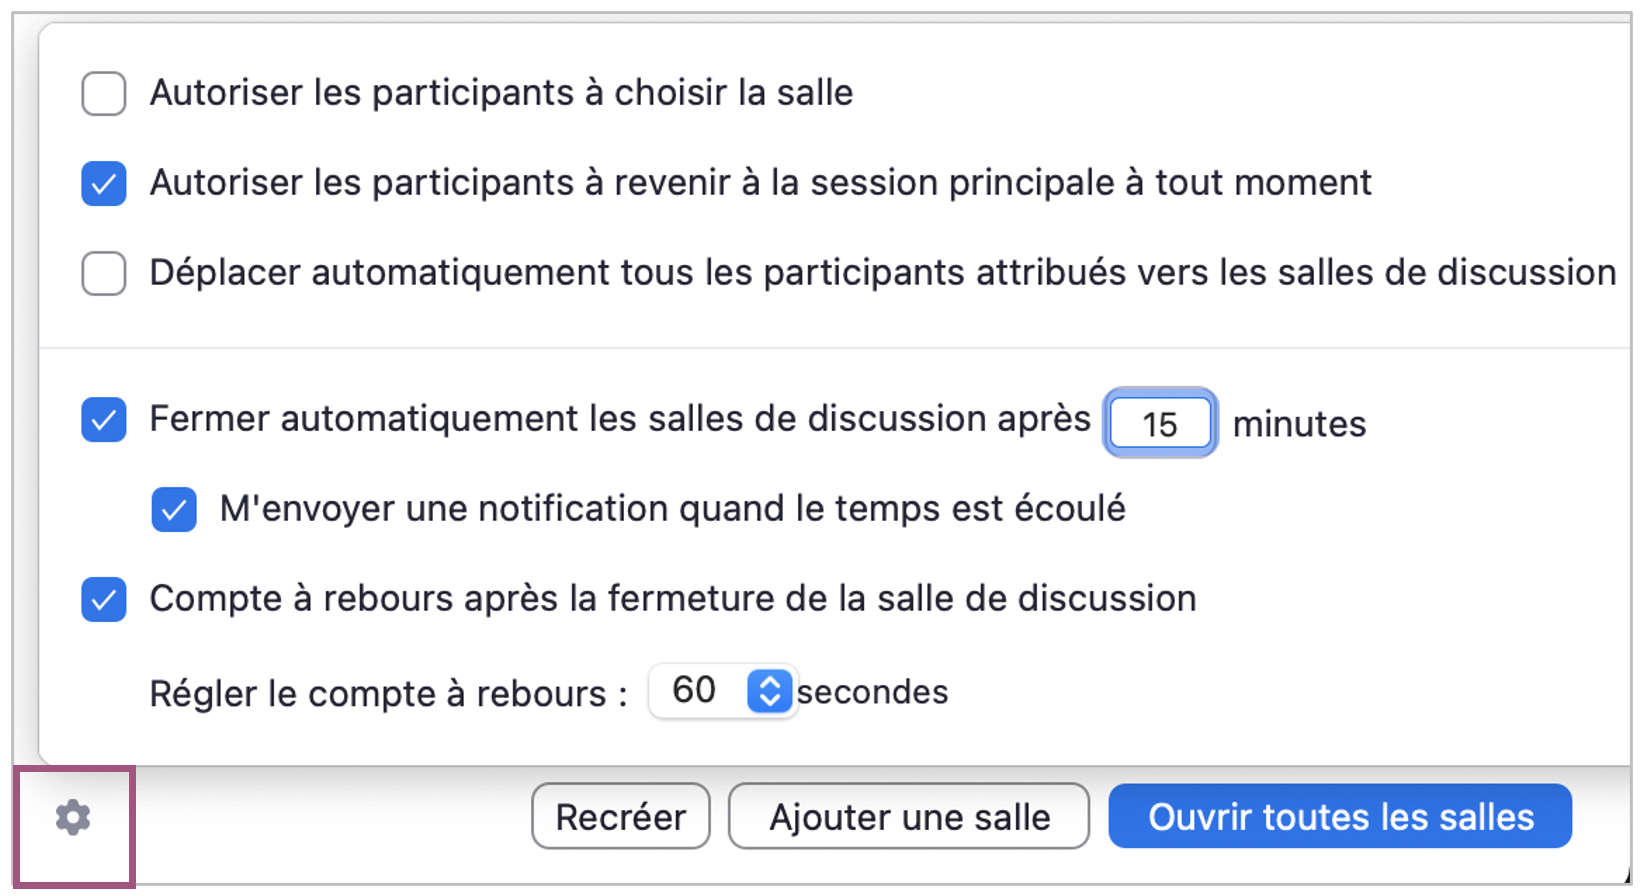Enable letting participants choose their room
1648x896 pixels.
(x=104, y=93)
